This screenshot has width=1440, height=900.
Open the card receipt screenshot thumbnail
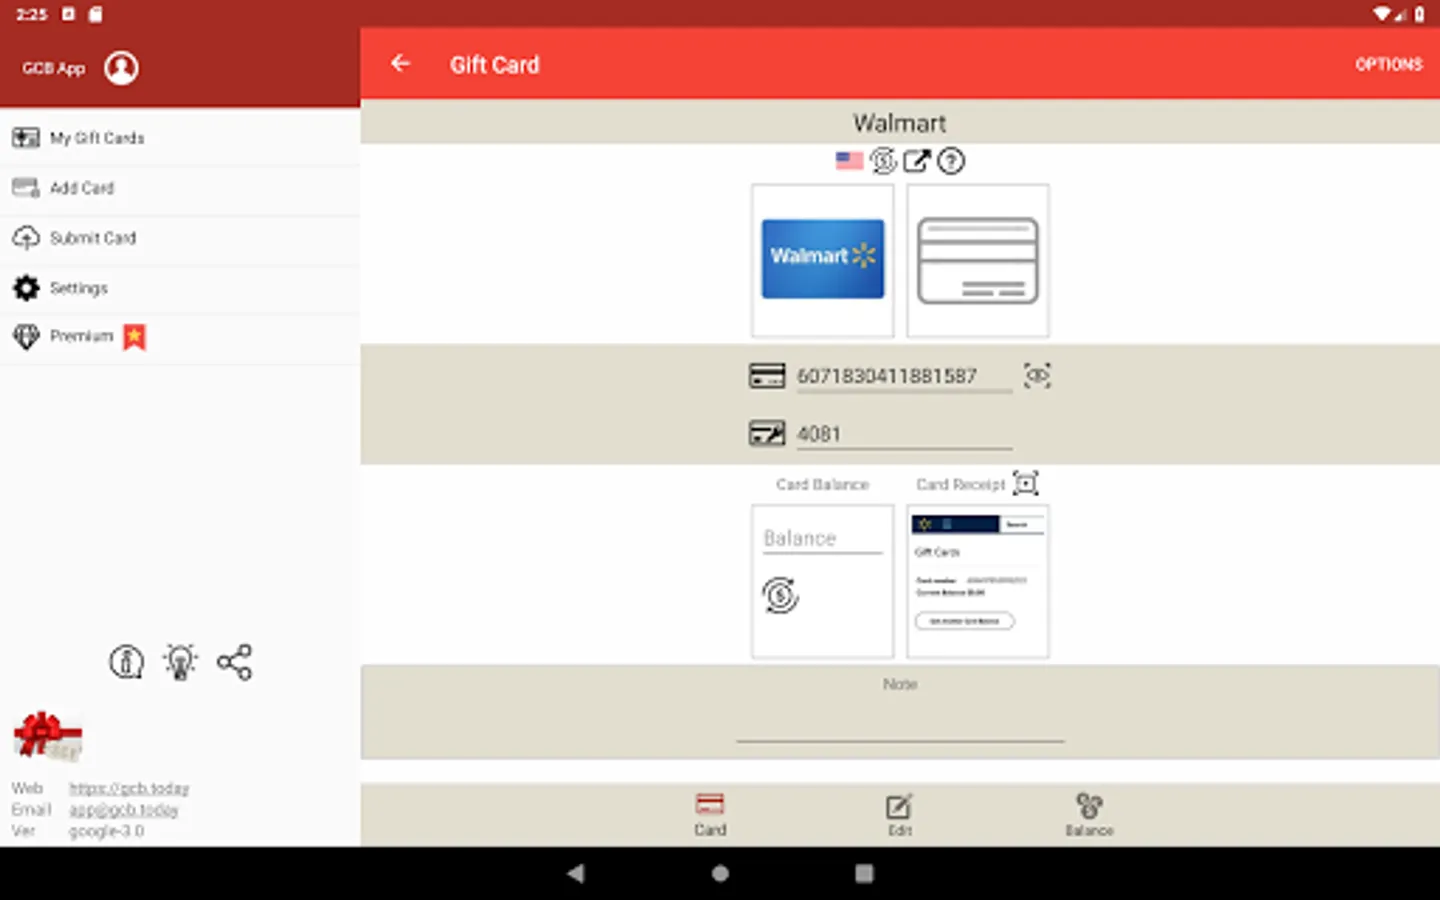point(978,581)
